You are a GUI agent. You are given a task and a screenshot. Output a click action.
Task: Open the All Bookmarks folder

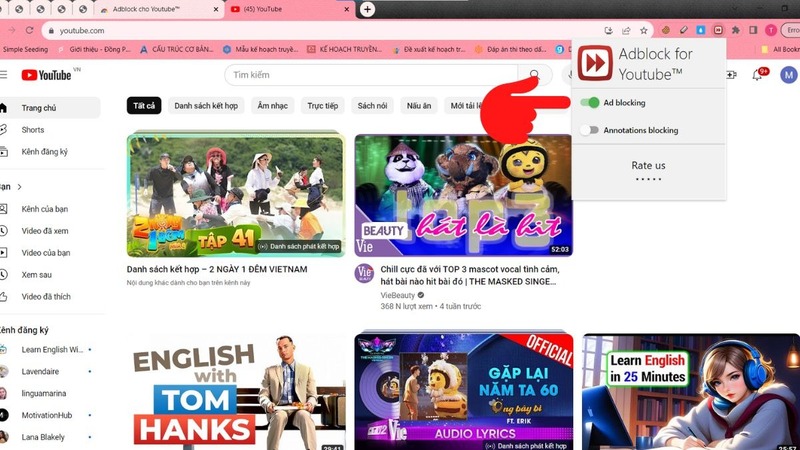[780, 49]
